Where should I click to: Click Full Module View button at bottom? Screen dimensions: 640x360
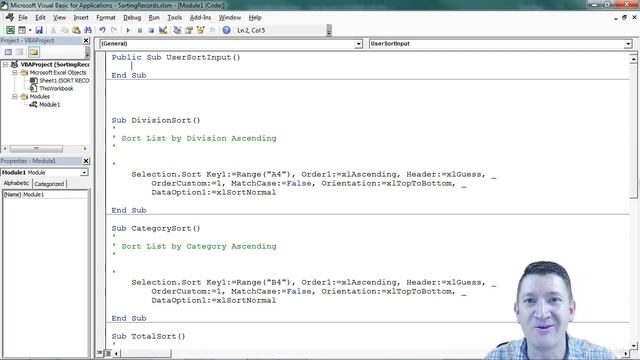click(108, 353)
